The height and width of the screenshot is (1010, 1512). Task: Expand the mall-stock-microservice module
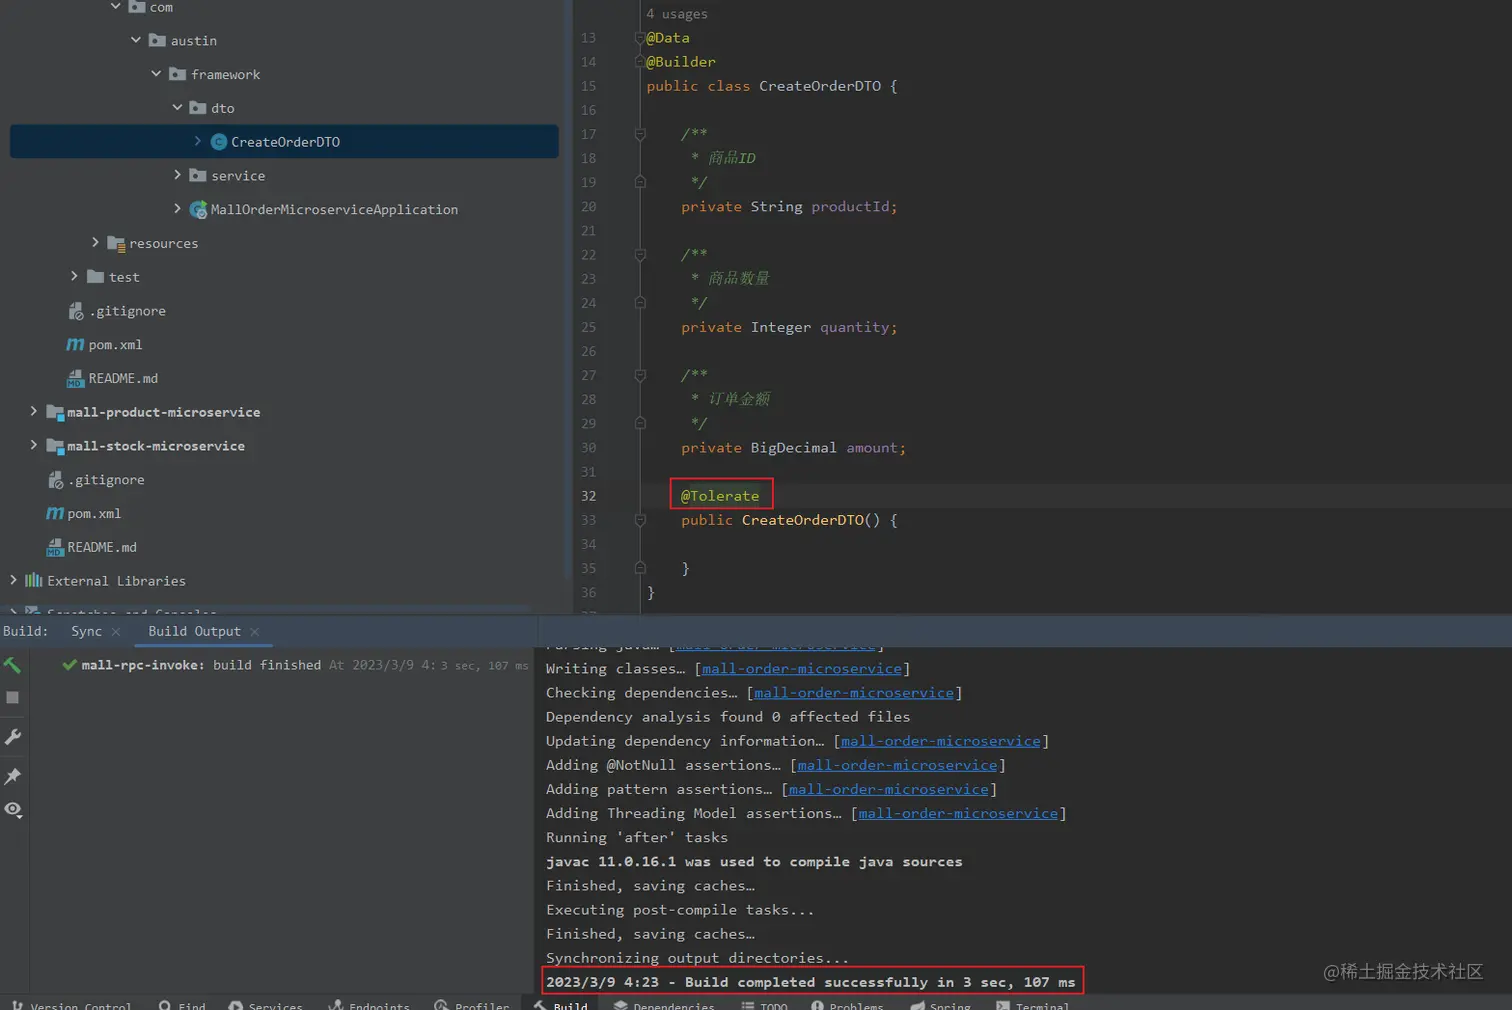click(x=33, y=445)
